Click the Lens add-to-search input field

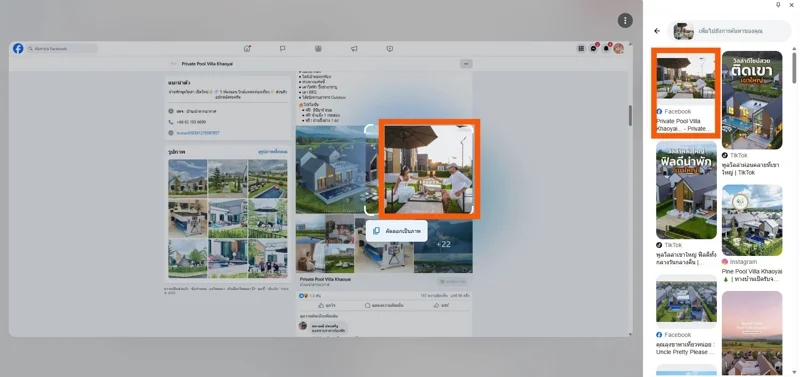tap(729, 31)
